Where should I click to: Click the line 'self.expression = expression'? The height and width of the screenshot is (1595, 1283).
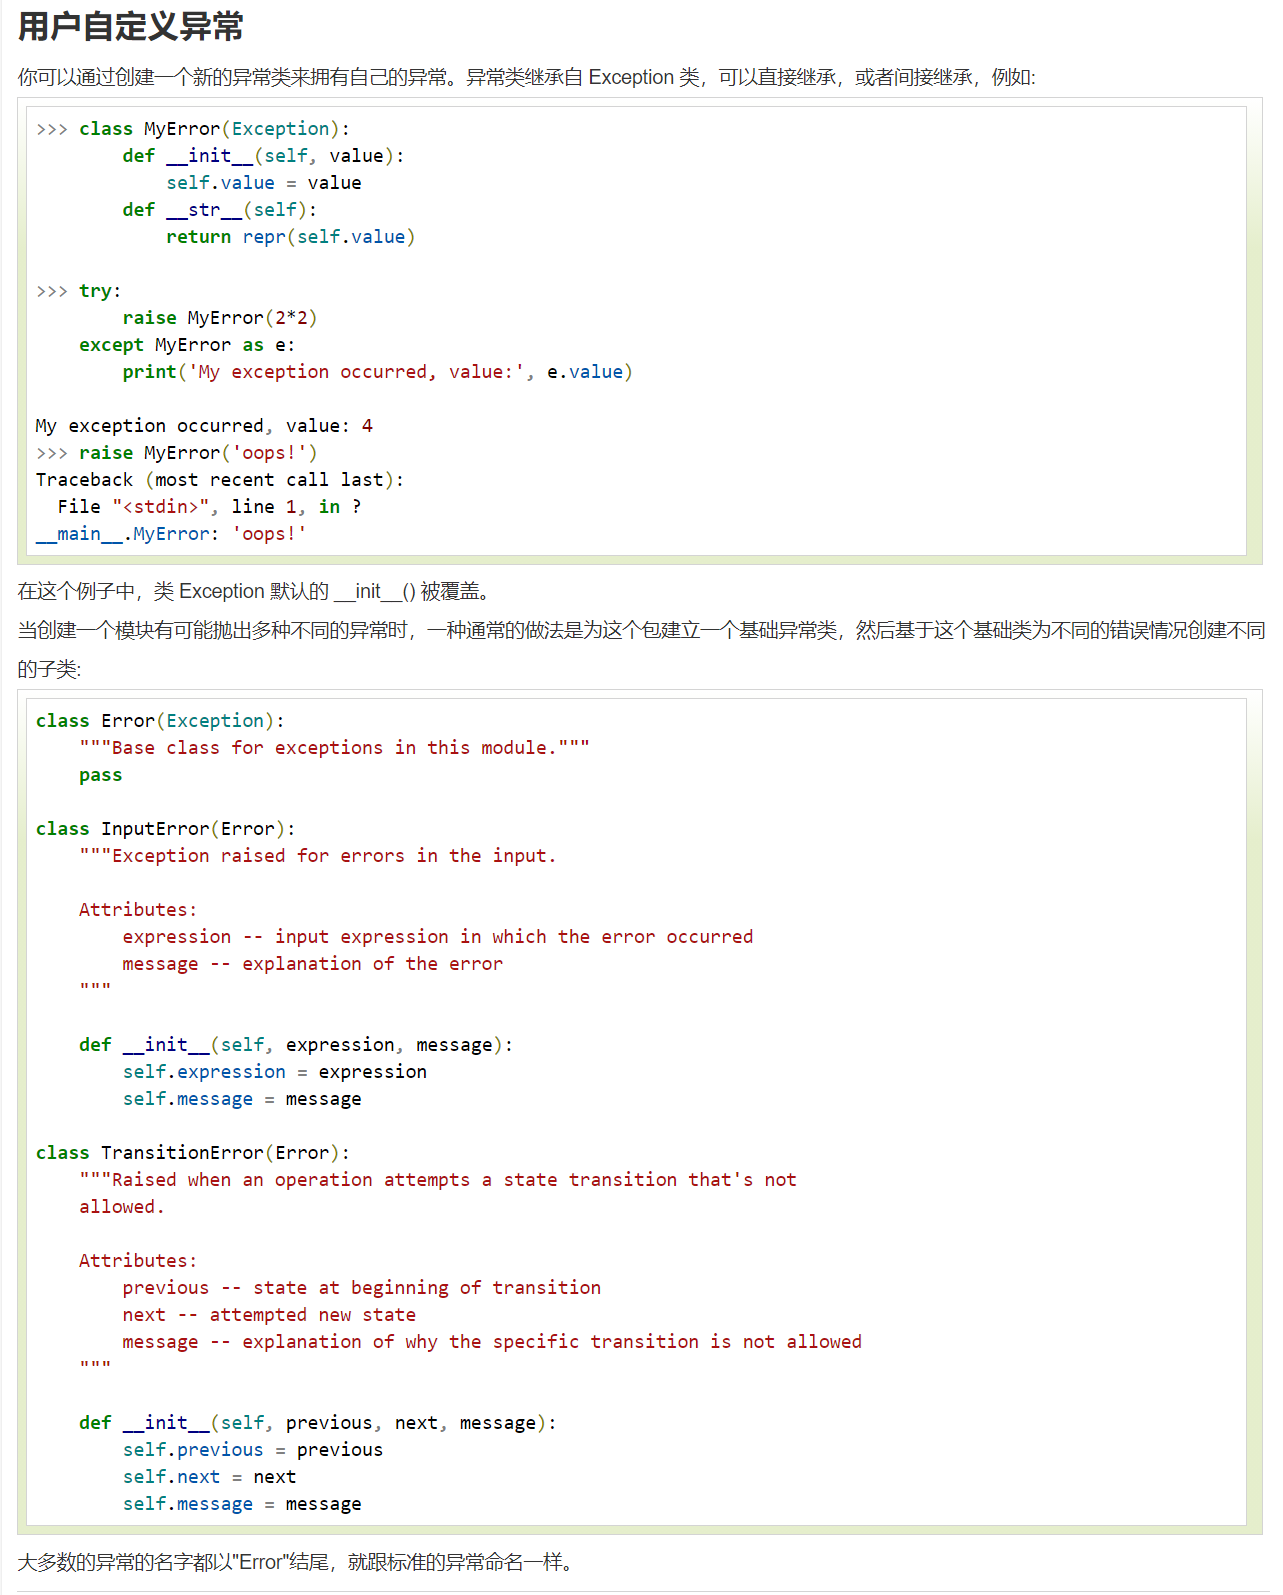pos(275,1072)
